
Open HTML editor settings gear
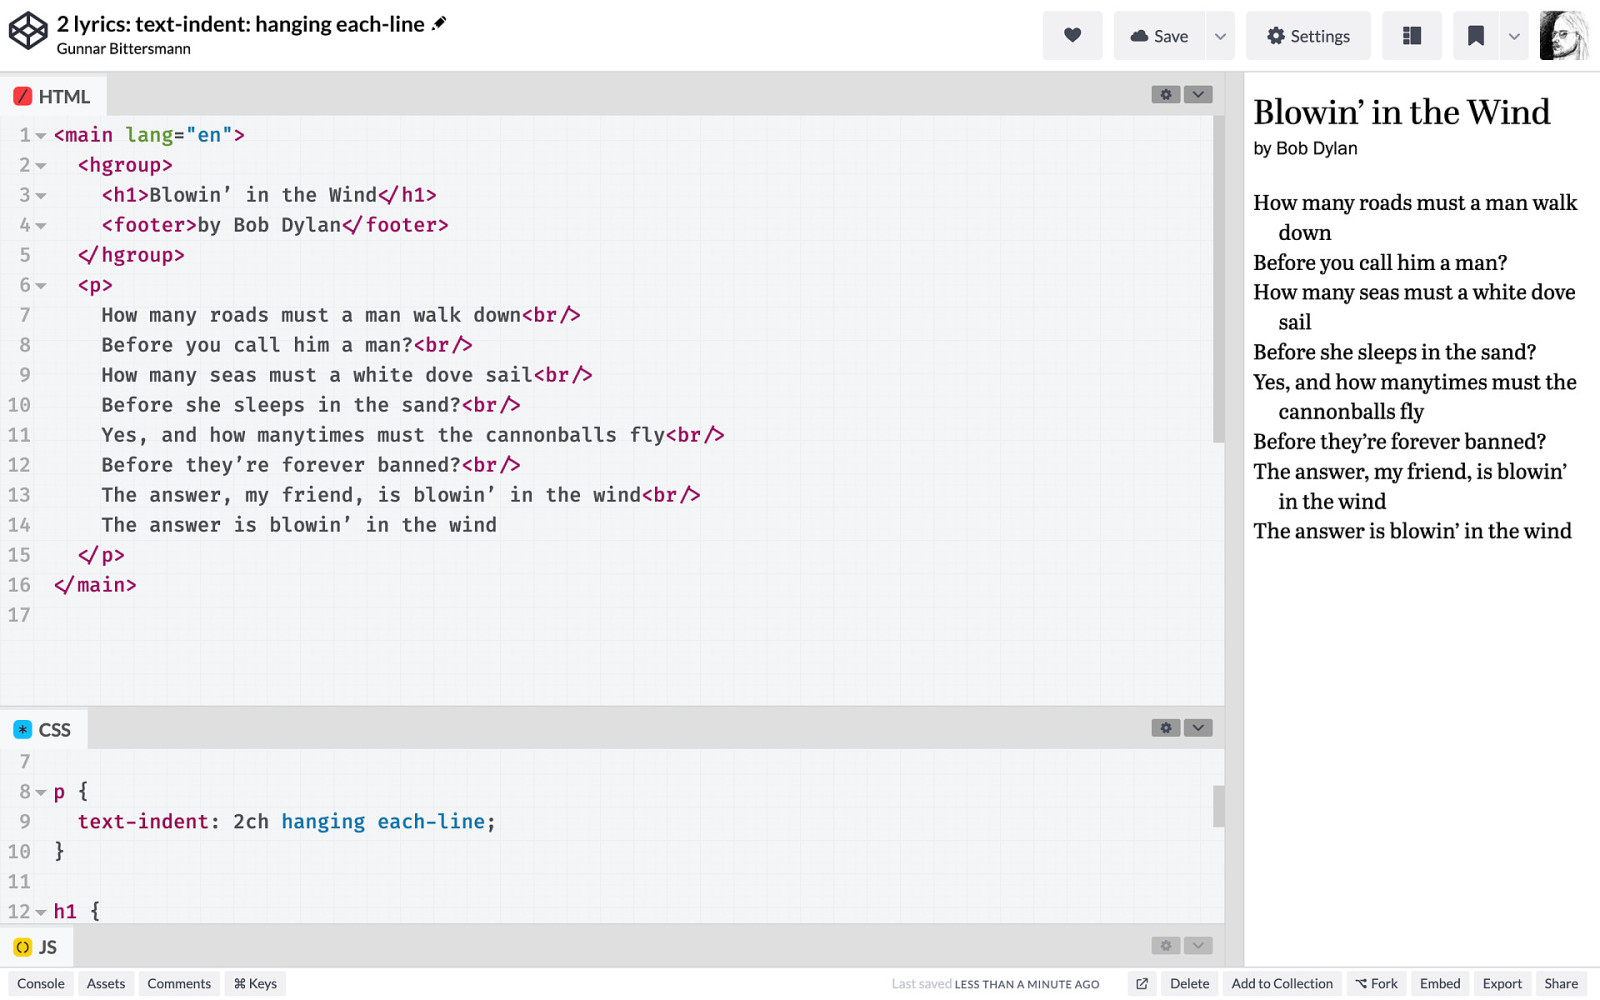point(1166,94)
